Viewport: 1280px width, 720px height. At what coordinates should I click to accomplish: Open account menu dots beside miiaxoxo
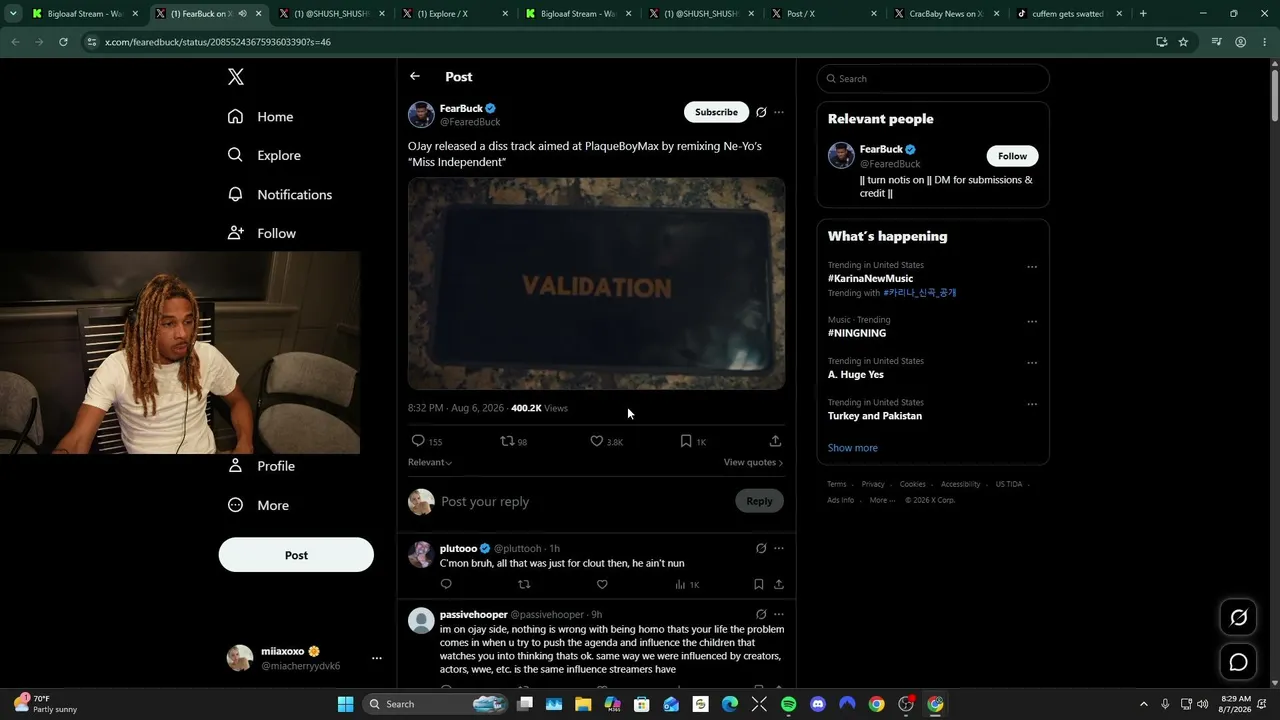377,658
